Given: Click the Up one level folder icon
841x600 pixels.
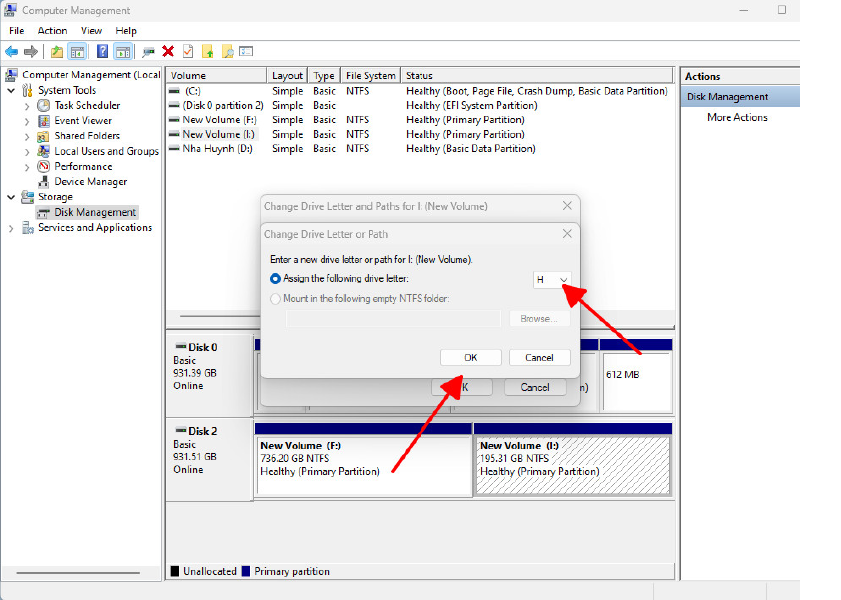Looking at the screenshot, I should pyautogui.click(x=57, y=51).
